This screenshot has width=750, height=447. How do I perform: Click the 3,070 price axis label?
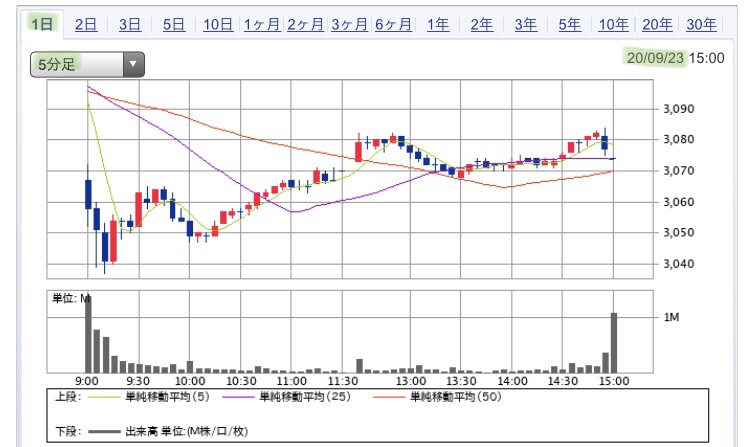[x=679, y=171]
